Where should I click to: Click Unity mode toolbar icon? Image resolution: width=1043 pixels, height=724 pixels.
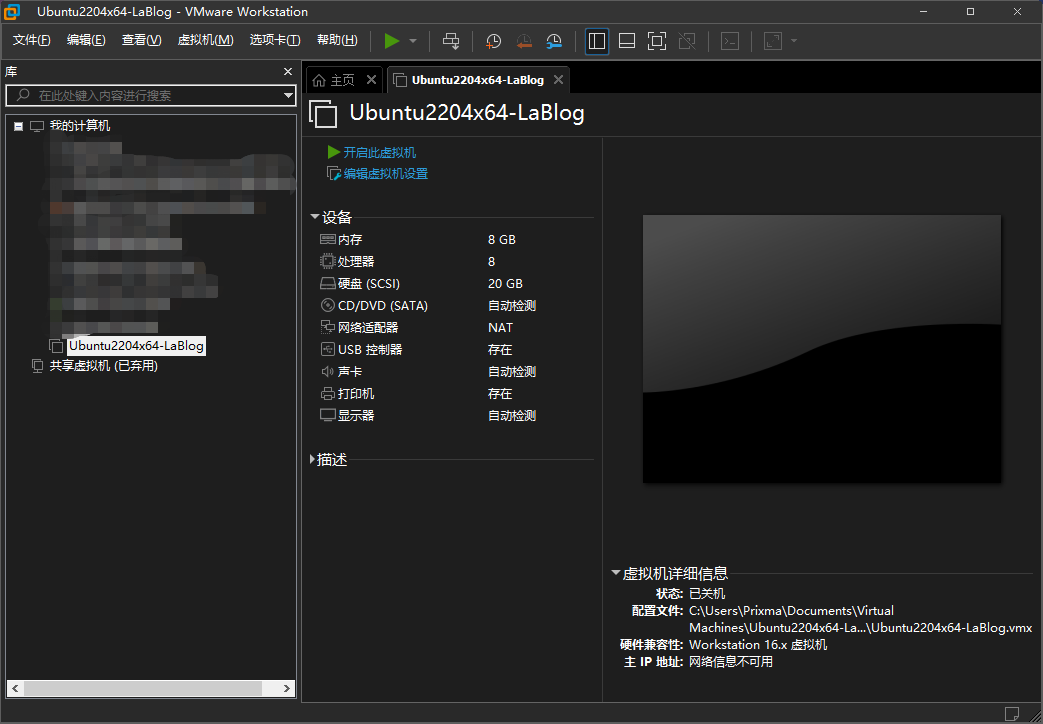click(x=687, y=41)
